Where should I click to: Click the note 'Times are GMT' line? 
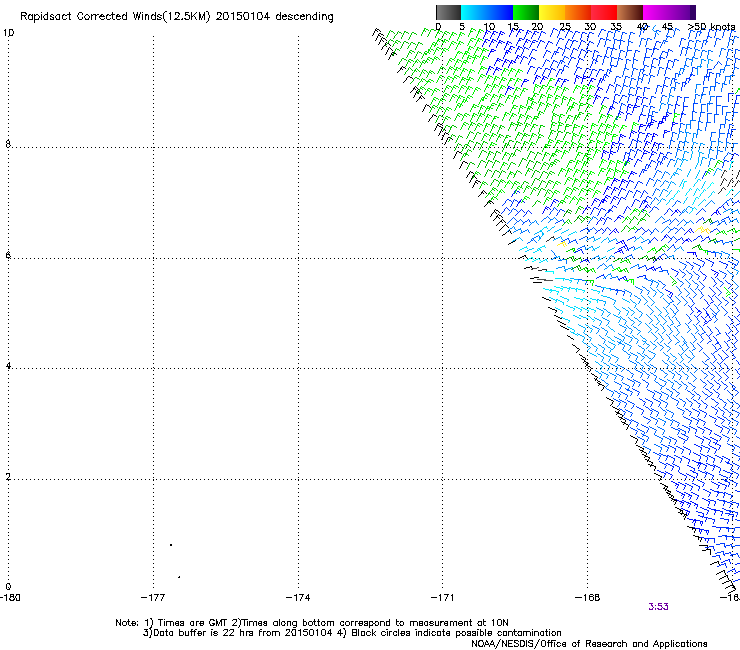tap(312, 623)
